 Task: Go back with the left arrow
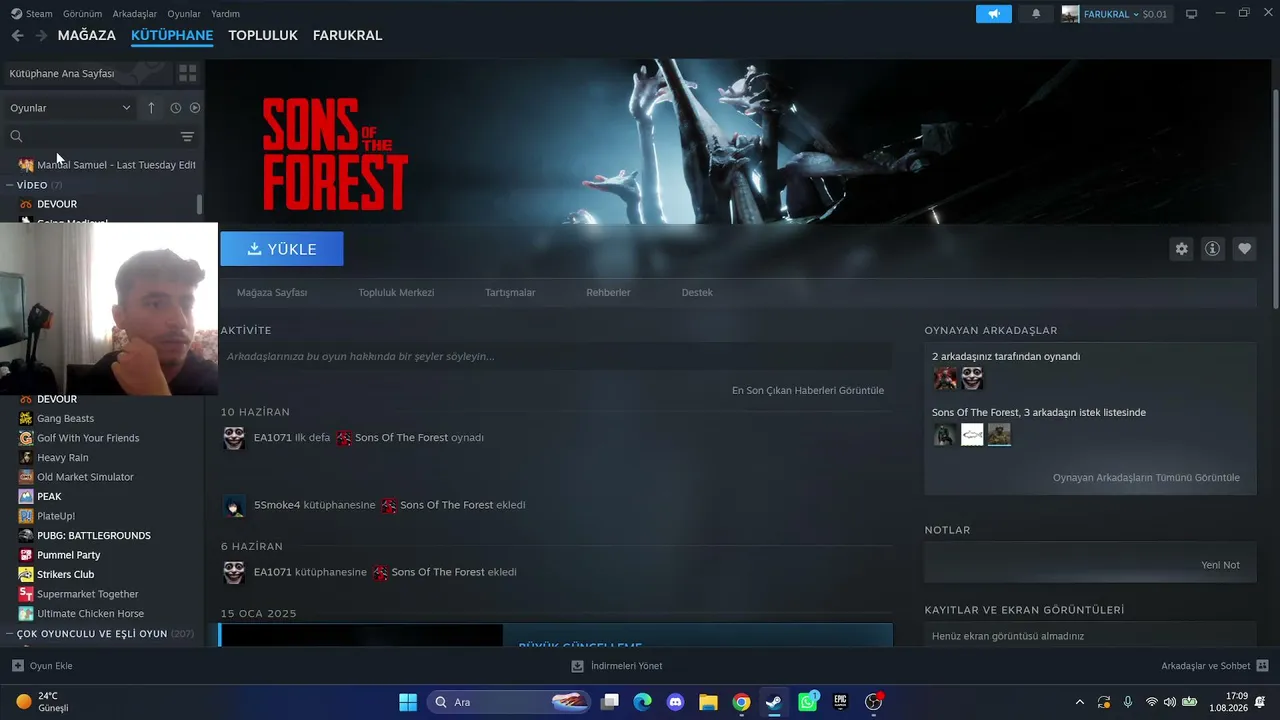click(17, 35)
